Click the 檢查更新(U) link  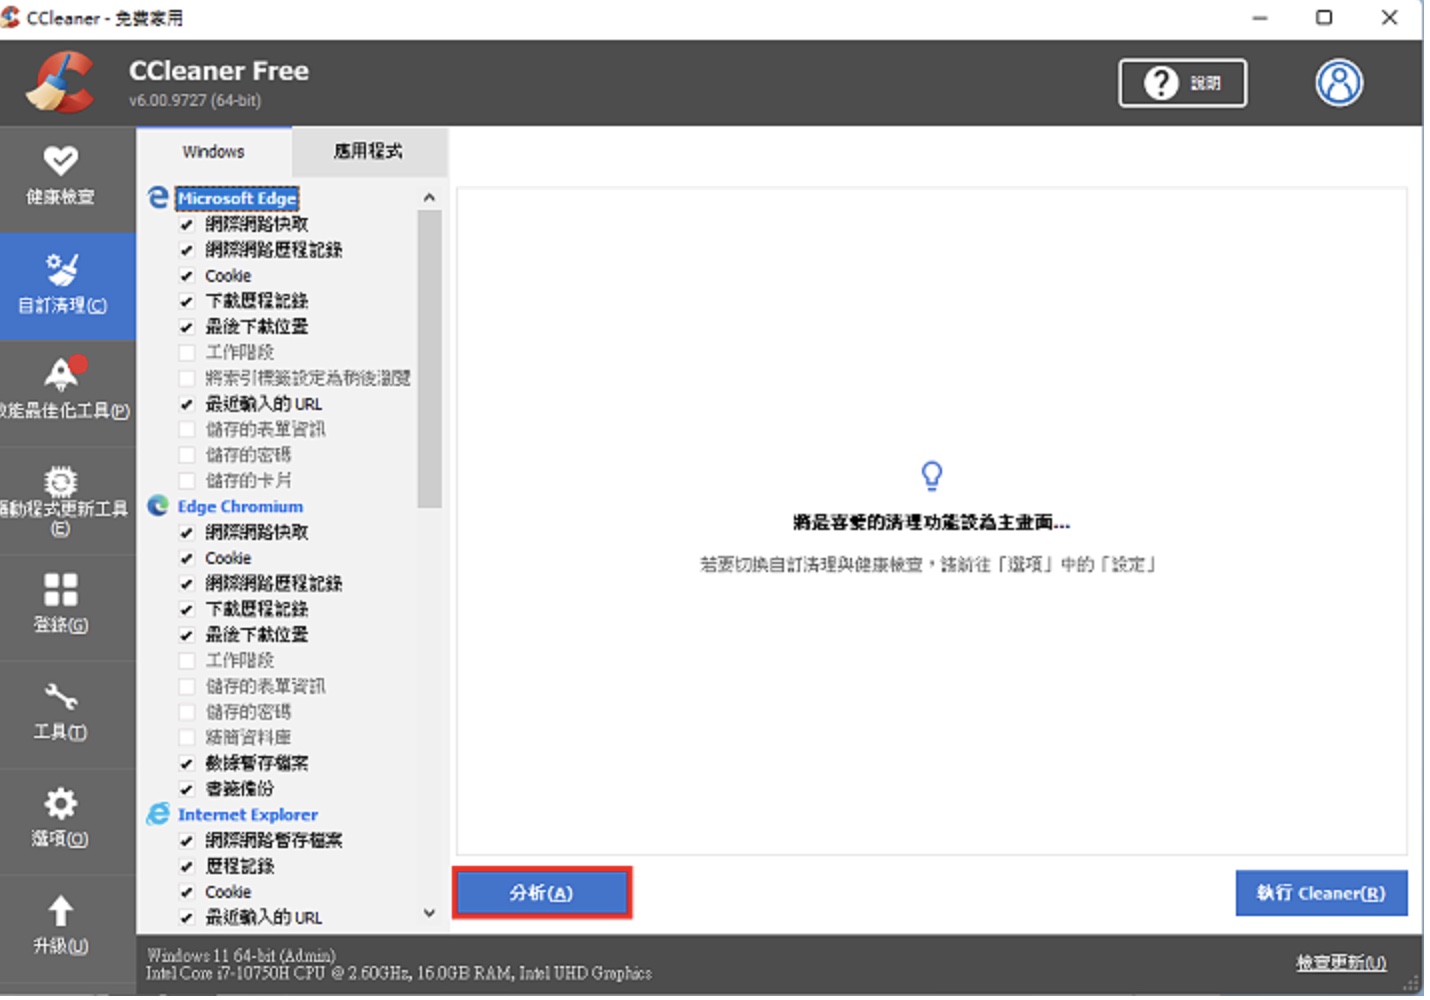[x=1341, y=962]
